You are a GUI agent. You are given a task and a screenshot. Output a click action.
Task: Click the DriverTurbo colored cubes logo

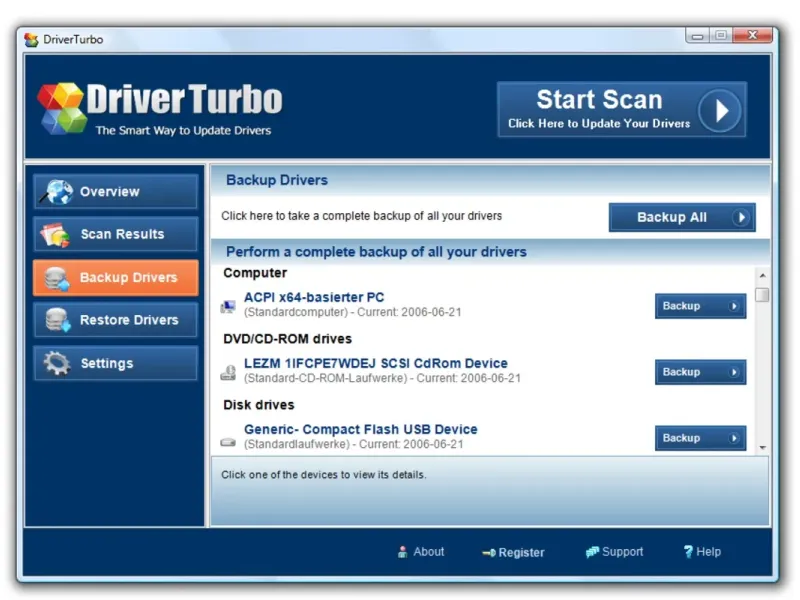62,108
